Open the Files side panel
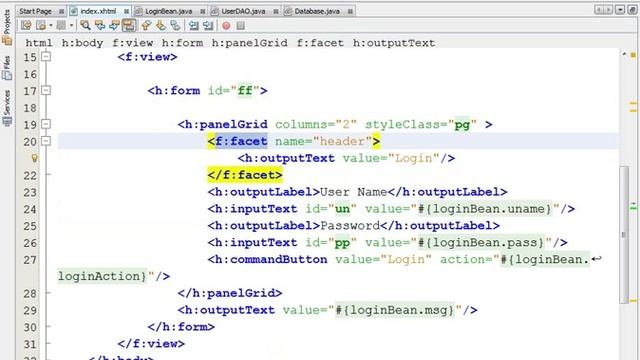Screen dimensions: 640x360 [7, 68]
